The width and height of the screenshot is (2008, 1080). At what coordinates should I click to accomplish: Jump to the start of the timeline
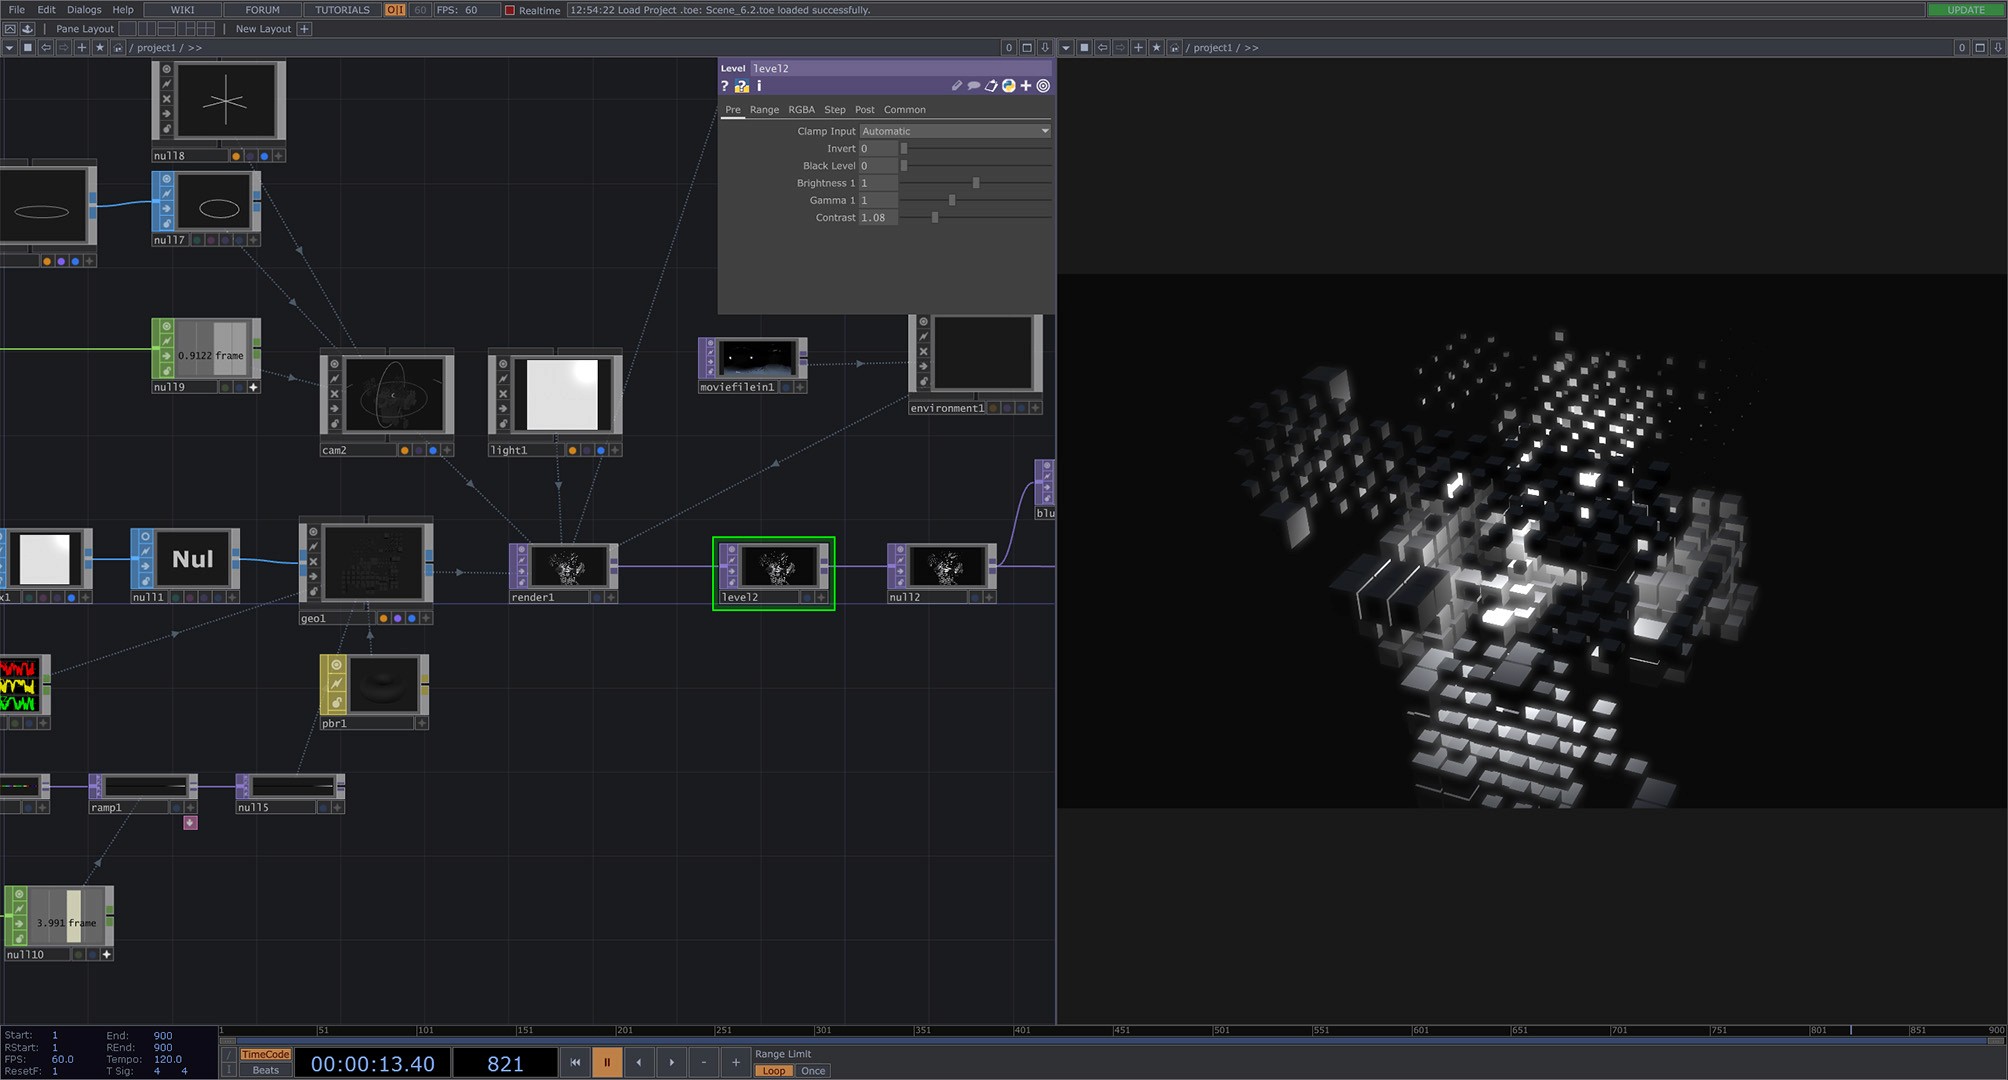tap(575, 1062)
